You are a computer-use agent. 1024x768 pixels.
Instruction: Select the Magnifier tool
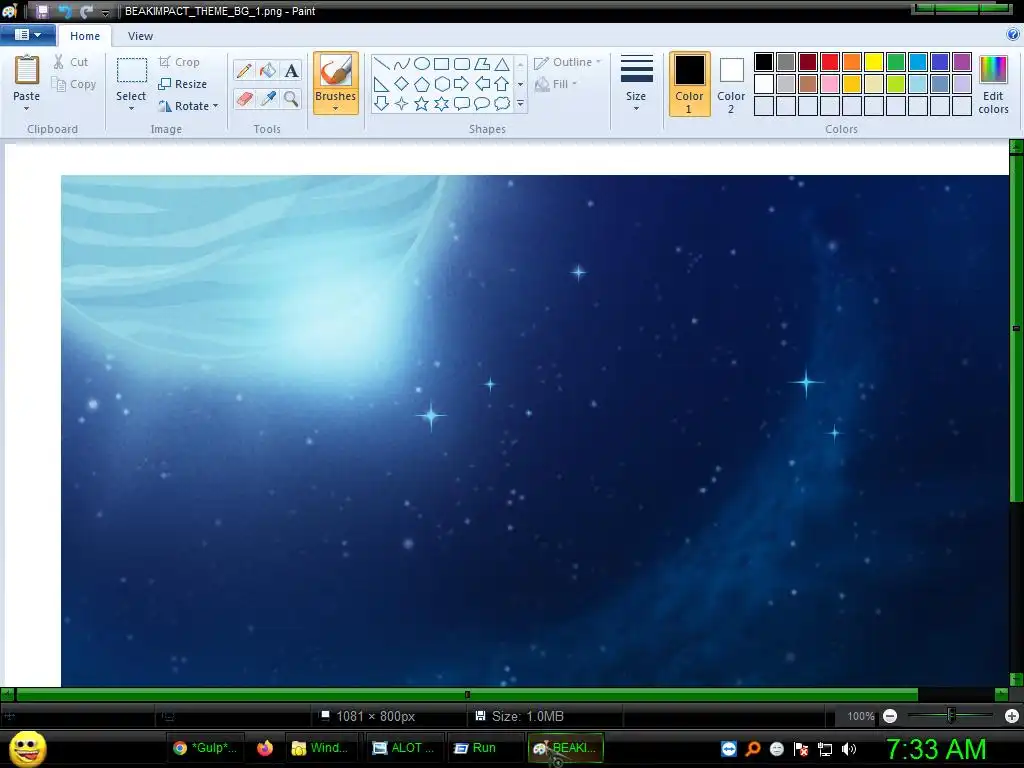pos(291,99)
